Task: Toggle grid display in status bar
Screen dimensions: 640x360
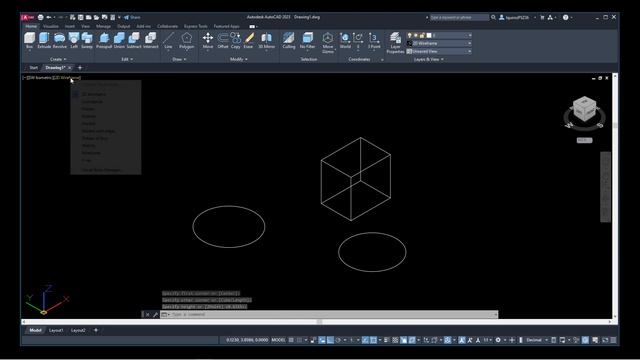Action: point(291,340)
